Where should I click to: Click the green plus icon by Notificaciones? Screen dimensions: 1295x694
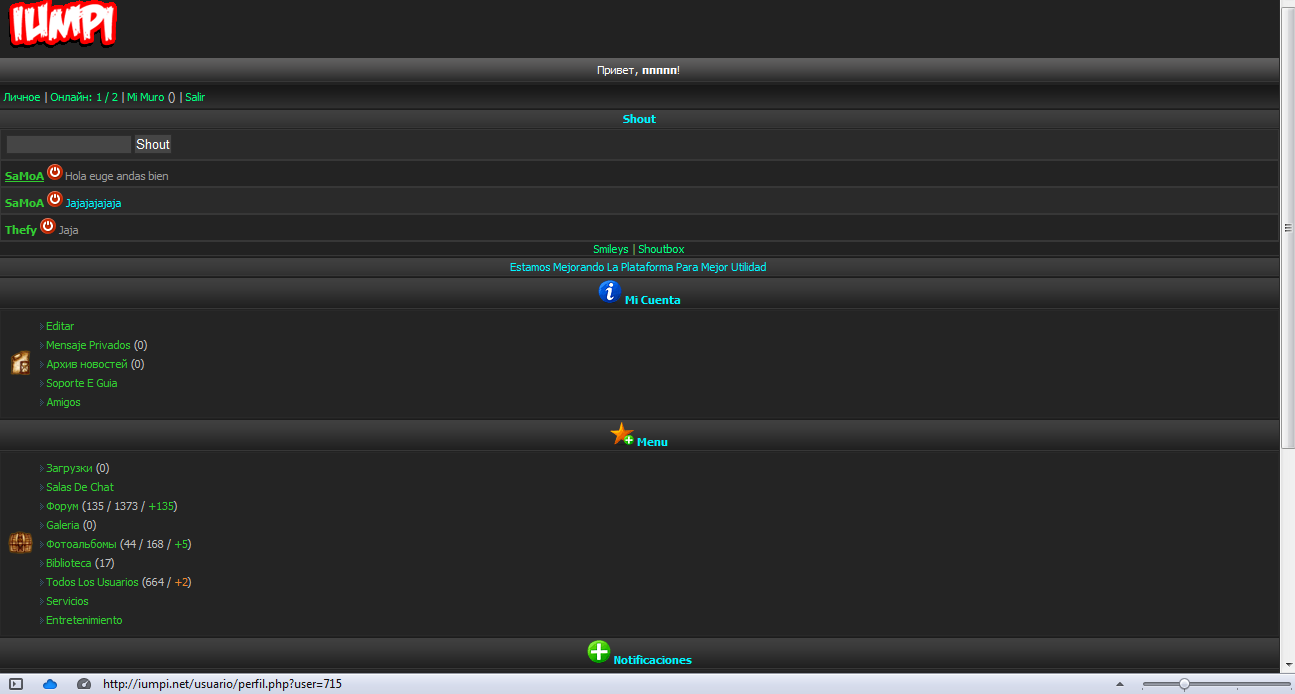(x=598, y=652)
